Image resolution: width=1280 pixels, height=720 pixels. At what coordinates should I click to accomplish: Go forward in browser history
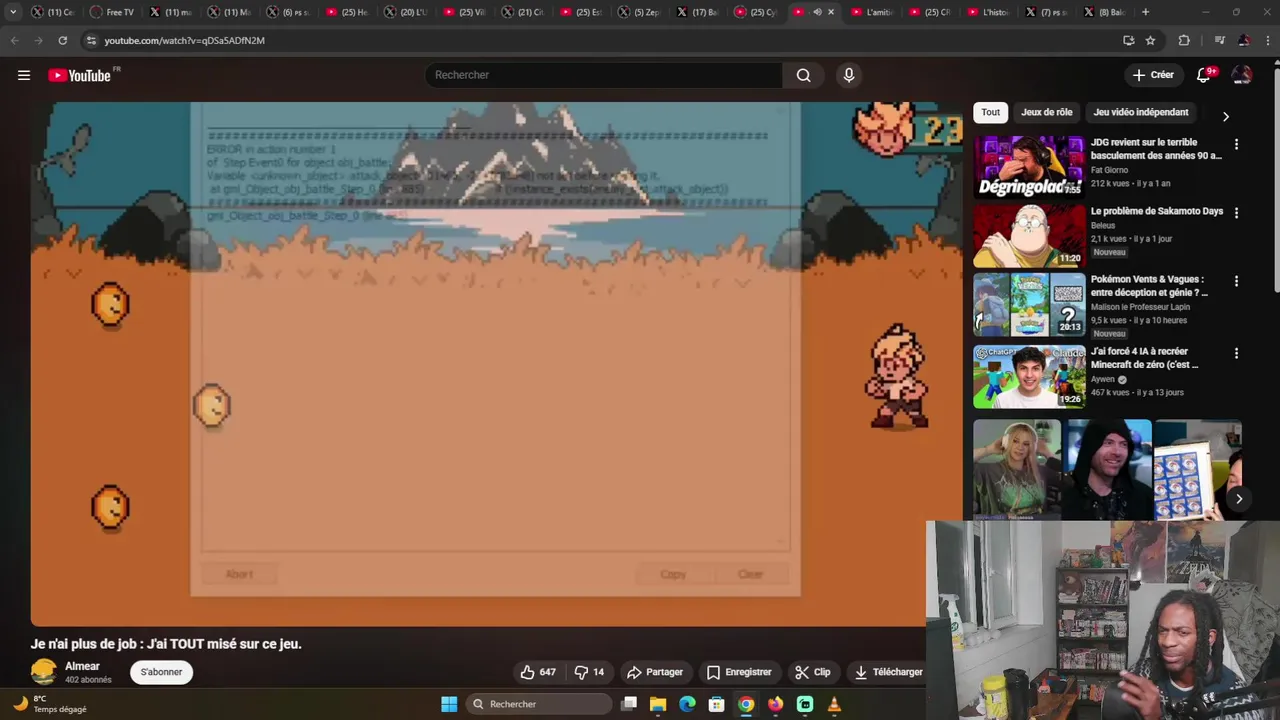pyautogui.click(x=38, y=40)
